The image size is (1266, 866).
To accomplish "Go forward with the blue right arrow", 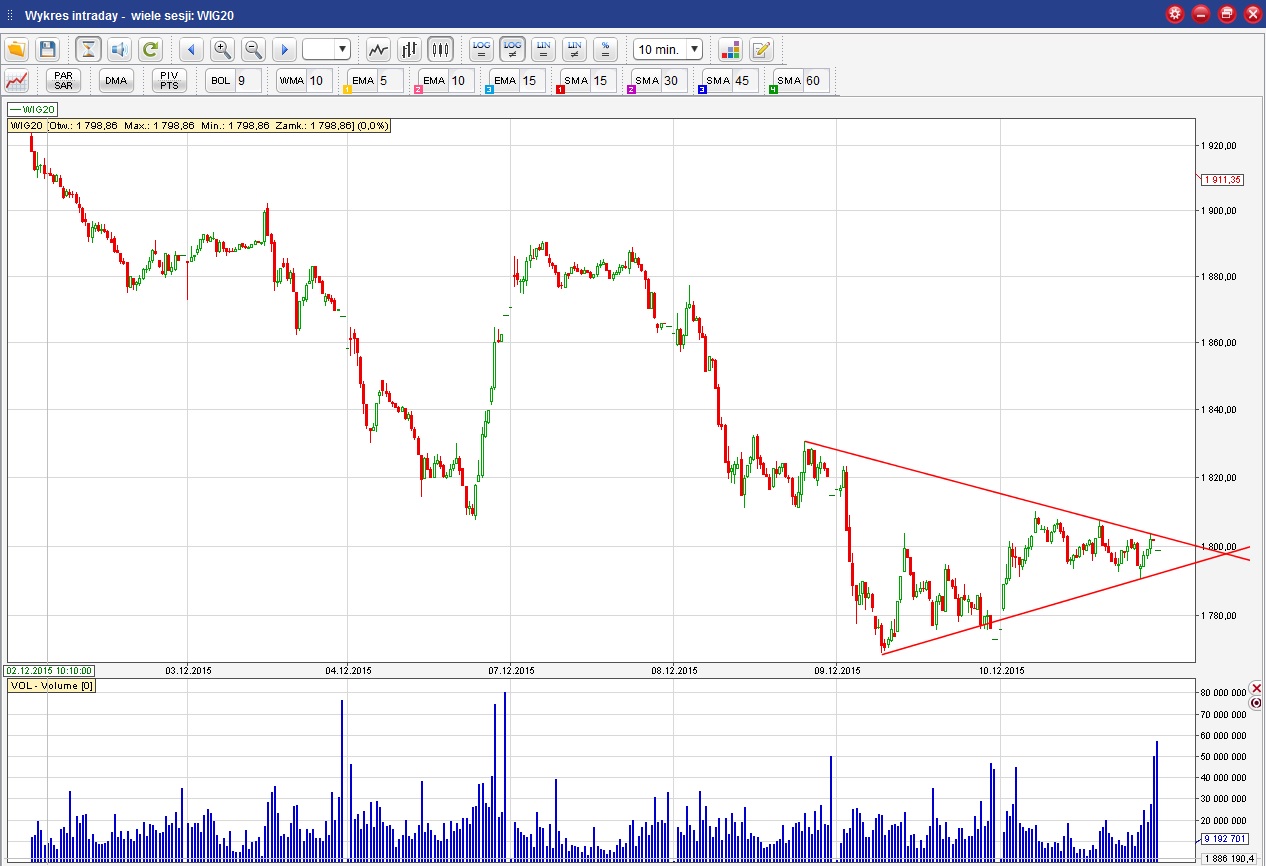I will [284, 49].
